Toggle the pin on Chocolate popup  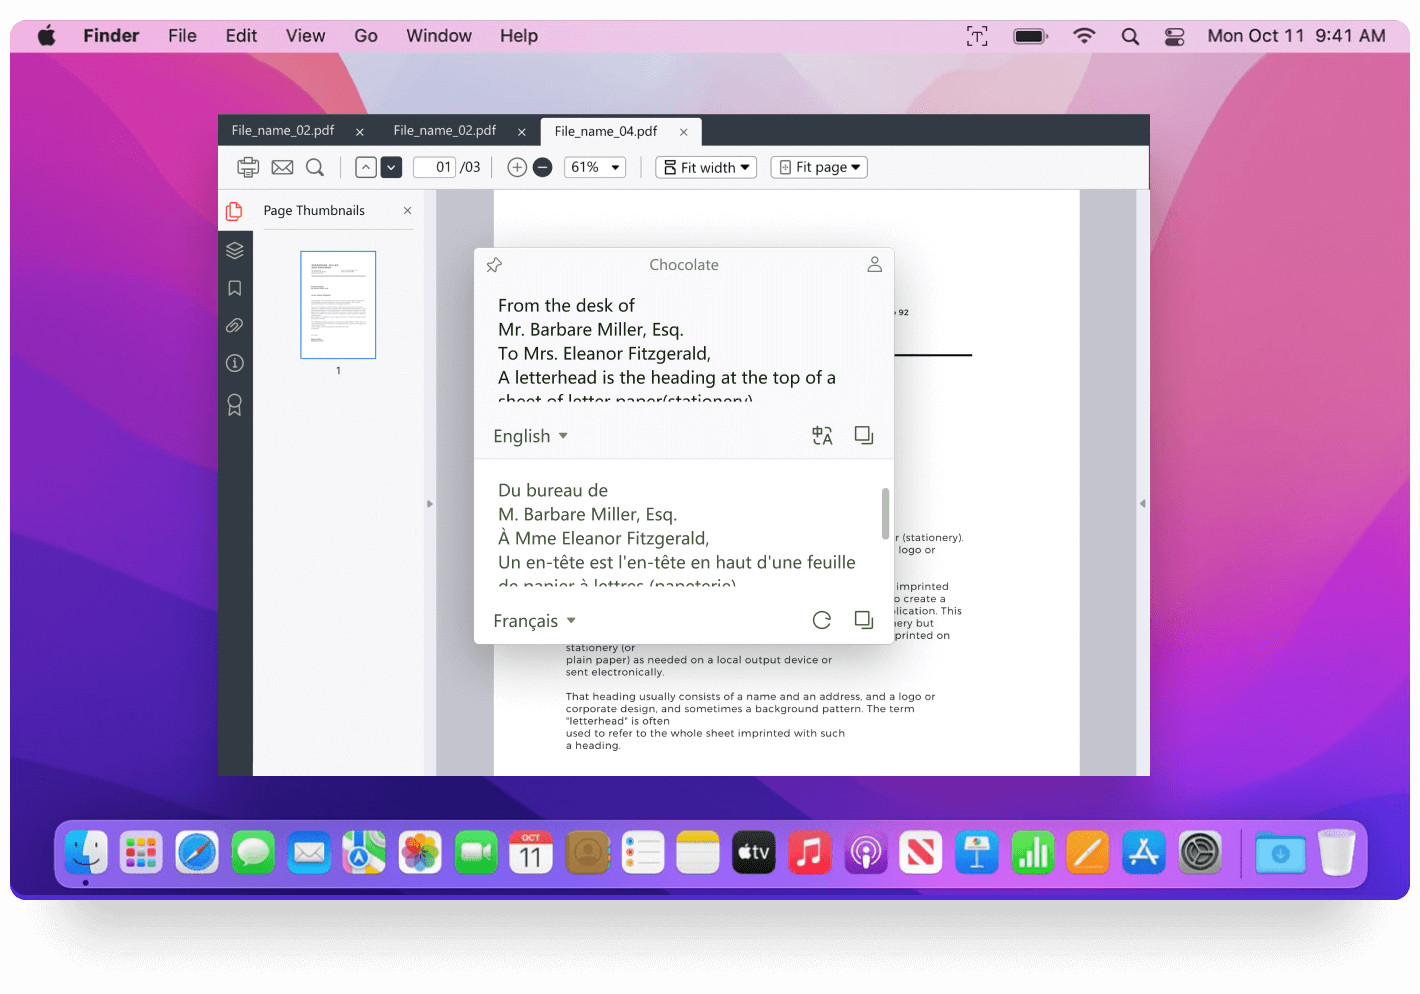pyautogui.click(x=494, y=265)
